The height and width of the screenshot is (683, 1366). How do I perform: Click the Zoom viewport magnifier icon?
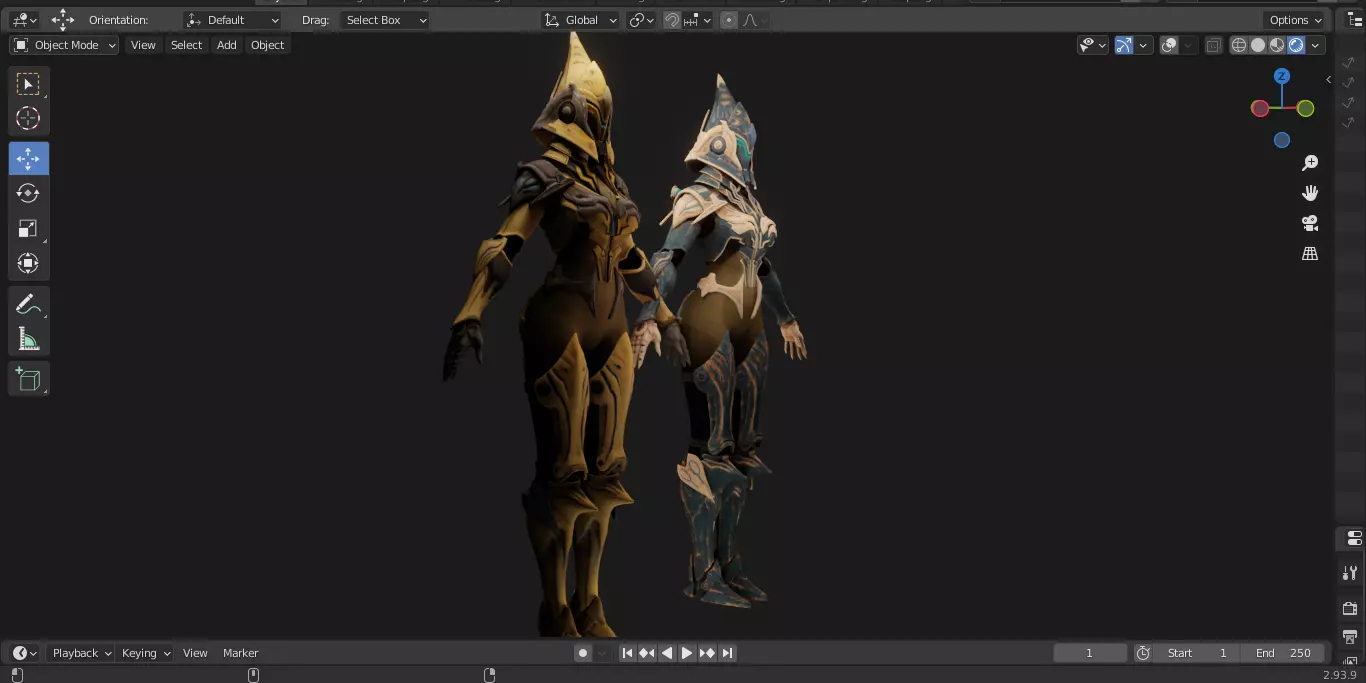[x=1310, y=163]
